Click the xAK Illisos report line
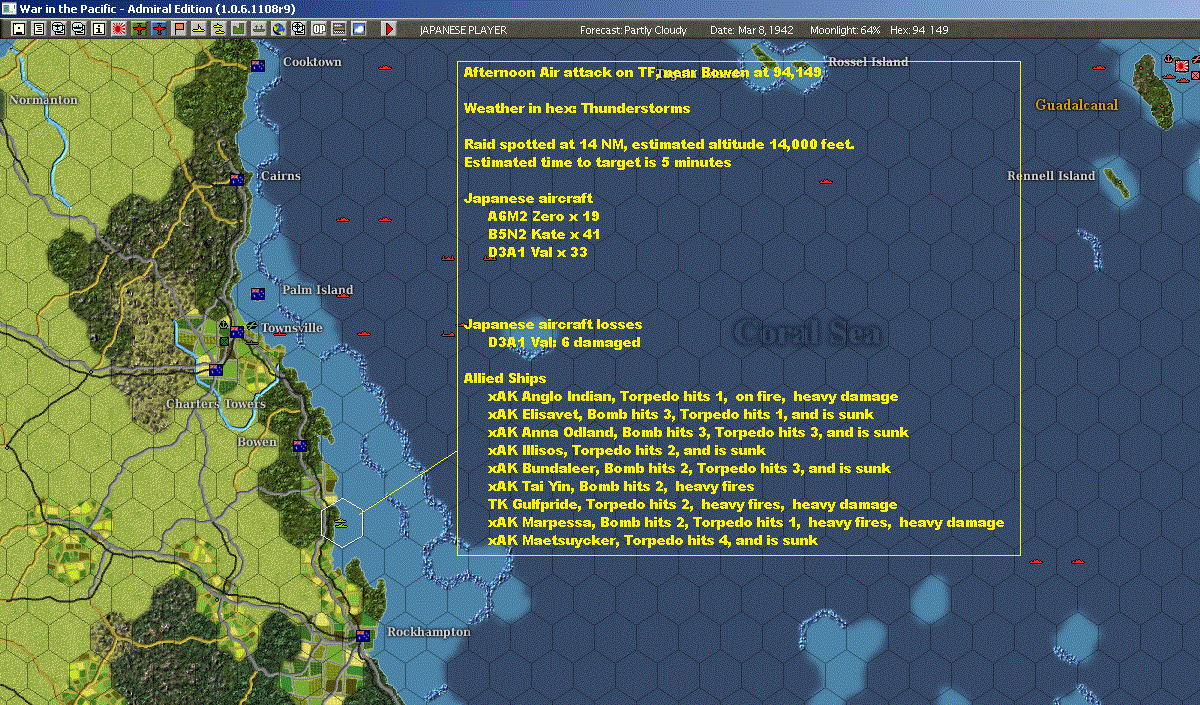This screenshot has height=705, width=1200. click(627, 450)
